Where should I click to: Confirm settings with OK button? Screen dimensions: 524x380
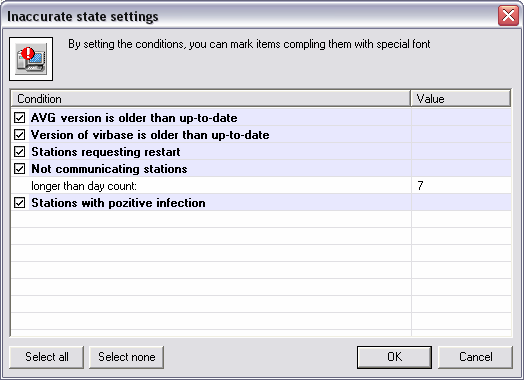tap(394, 357)
